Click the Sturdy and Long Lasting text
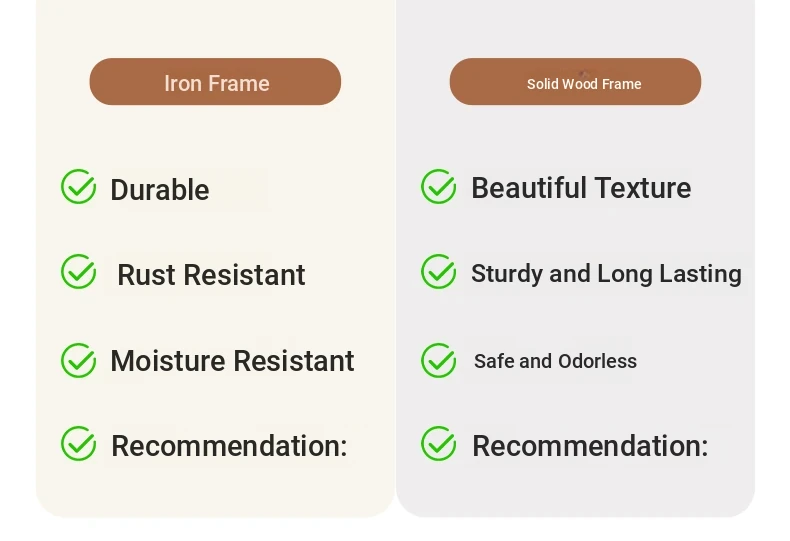This screenshot has height=541, width=790. [x=606, y=274]
